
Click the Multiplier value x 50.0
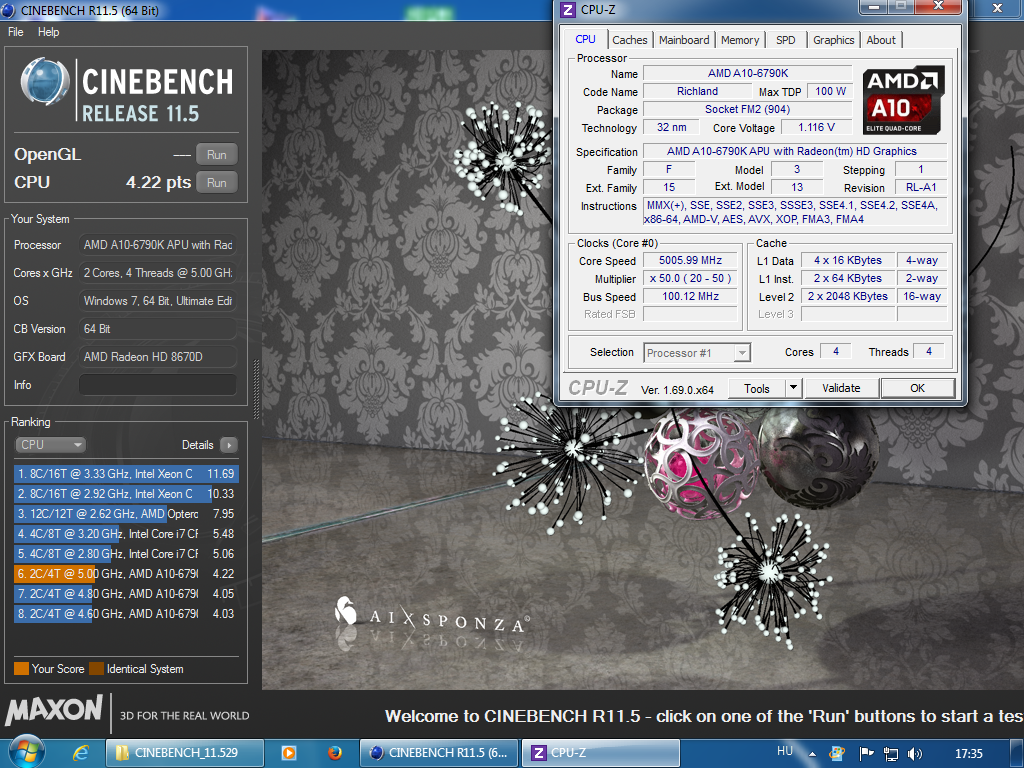coord(690,278)
